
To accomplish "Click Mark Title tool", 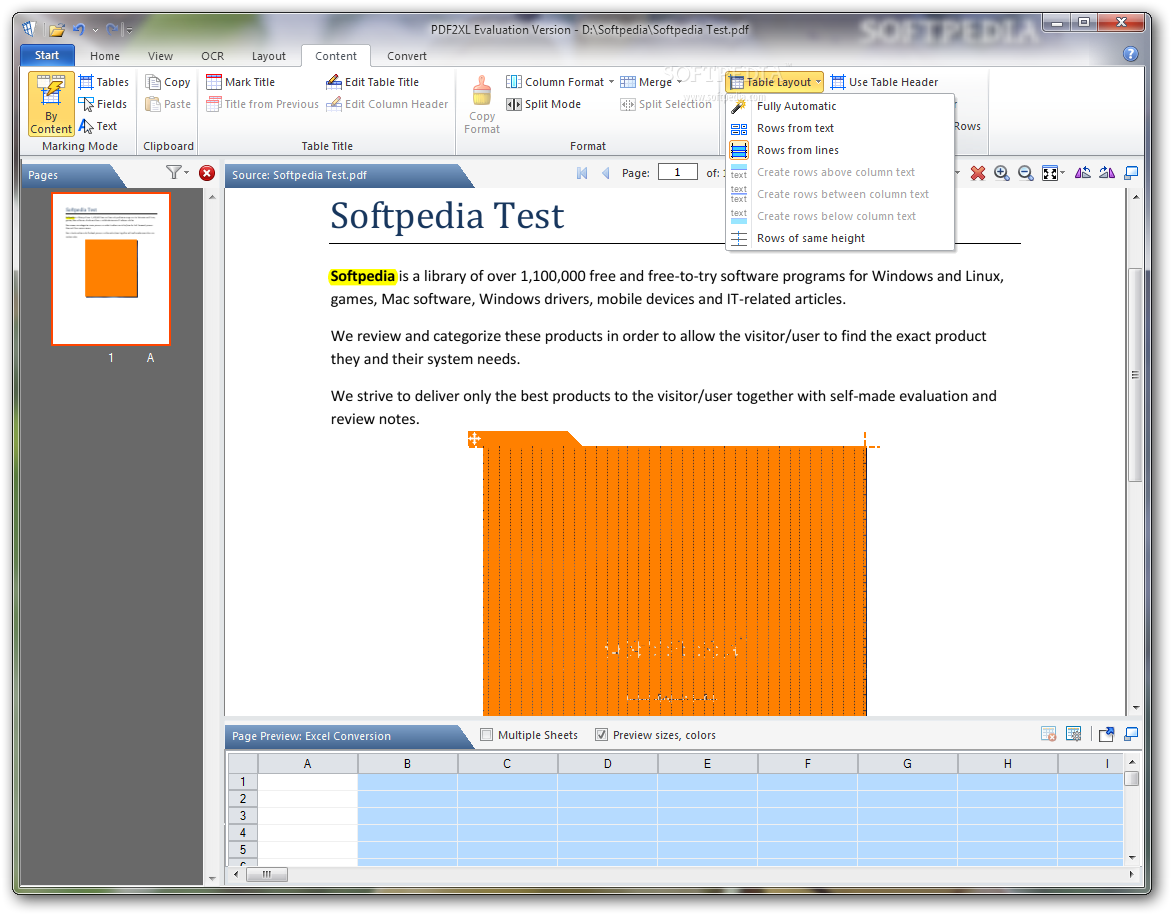I will tap(241, 82).
